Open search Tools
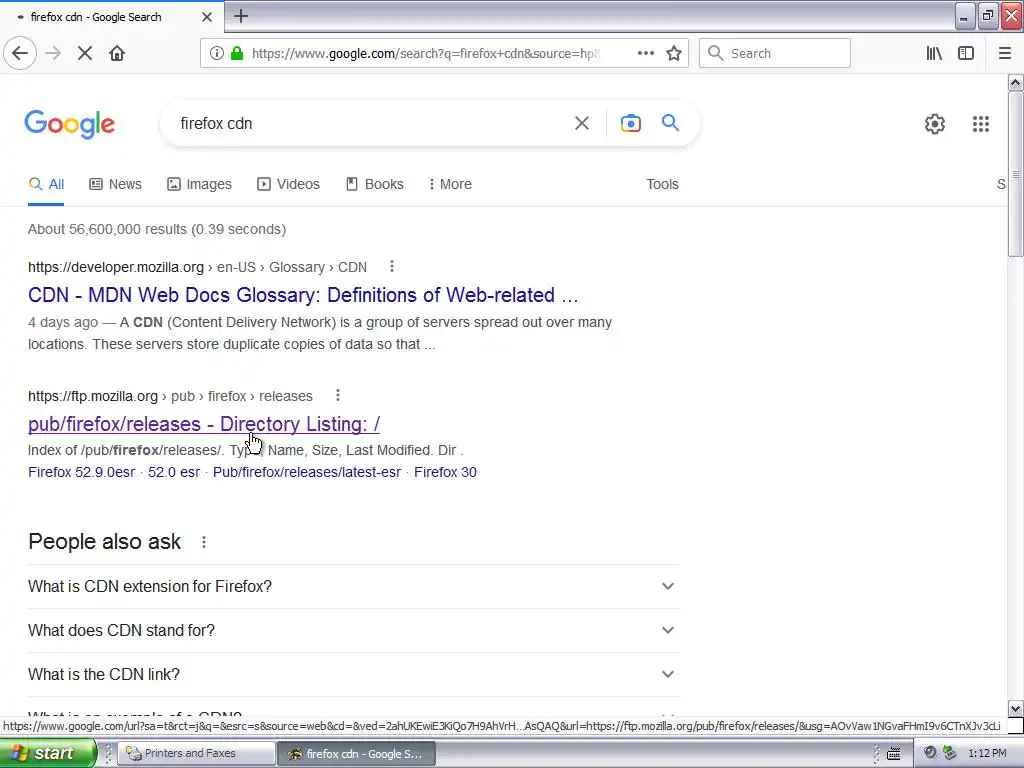 [662, 184]
